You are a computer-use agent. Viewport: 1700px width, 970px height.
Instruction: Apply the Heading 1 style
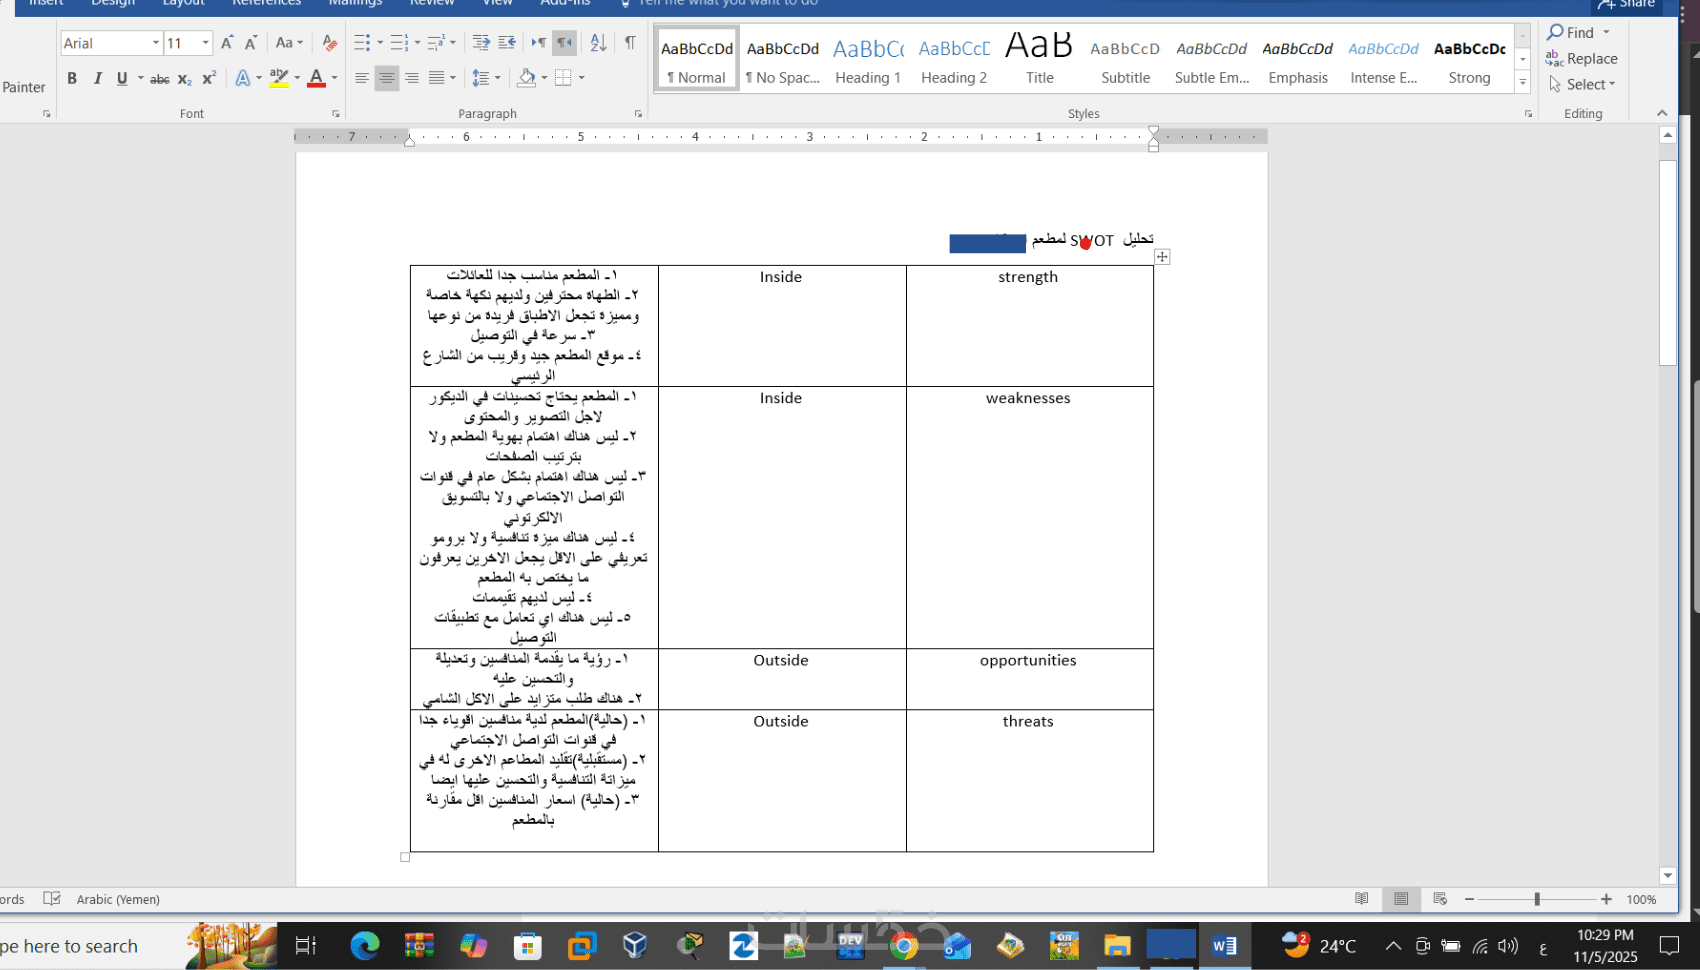868,60
